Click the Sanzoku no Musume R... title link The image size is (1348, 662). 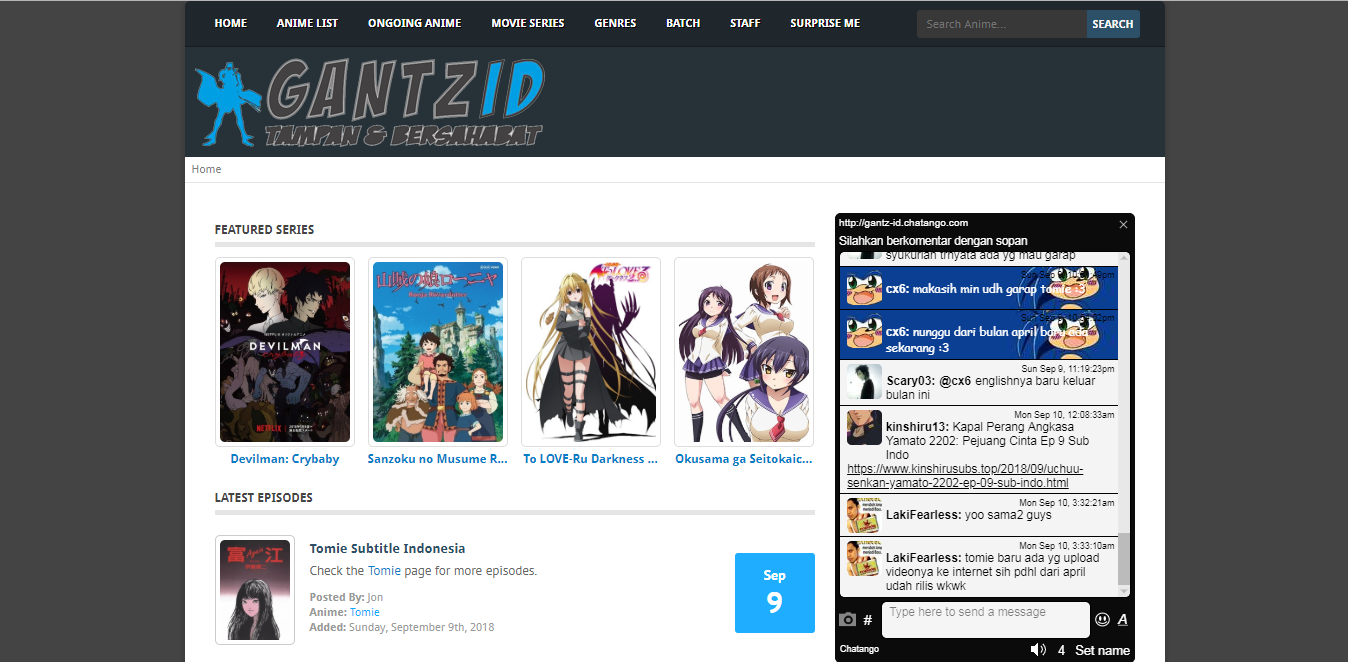click(438, 459)
